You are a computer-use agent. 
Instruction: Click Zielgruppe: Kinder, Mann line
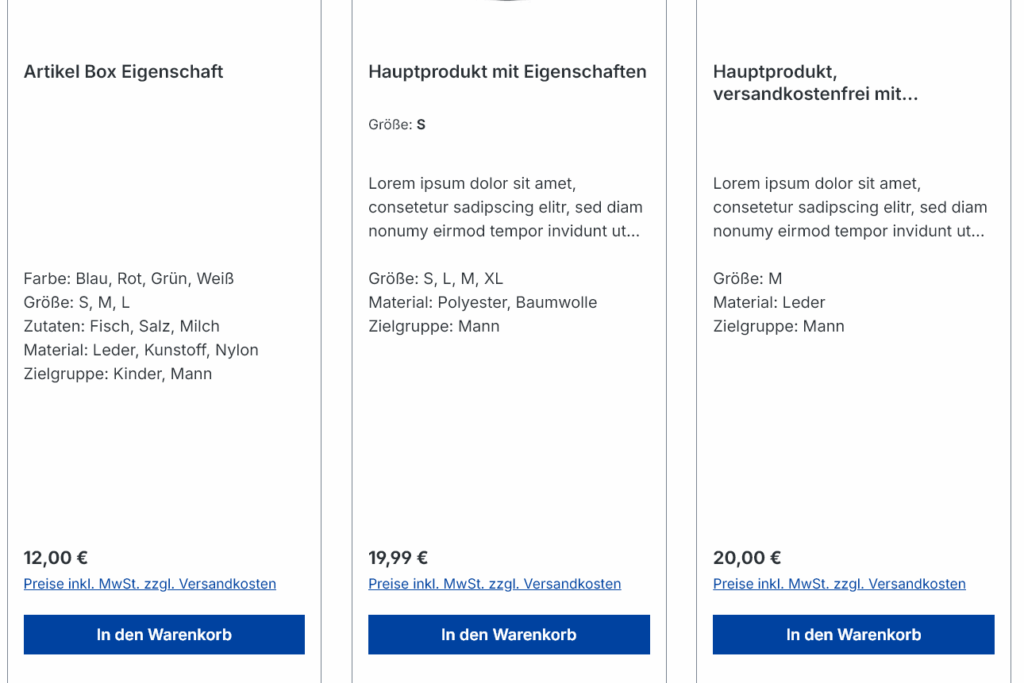coord(118,373)
